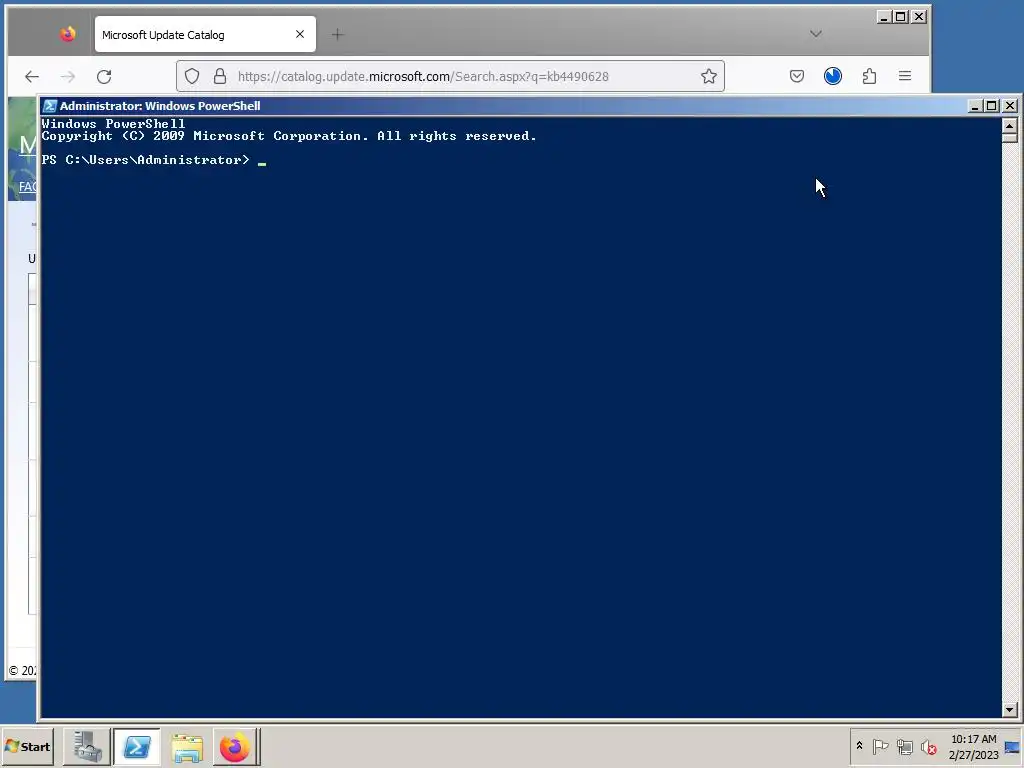Screen dimensions: 1024x768
Task: Show site security lock info
Action: pos(220,76)
